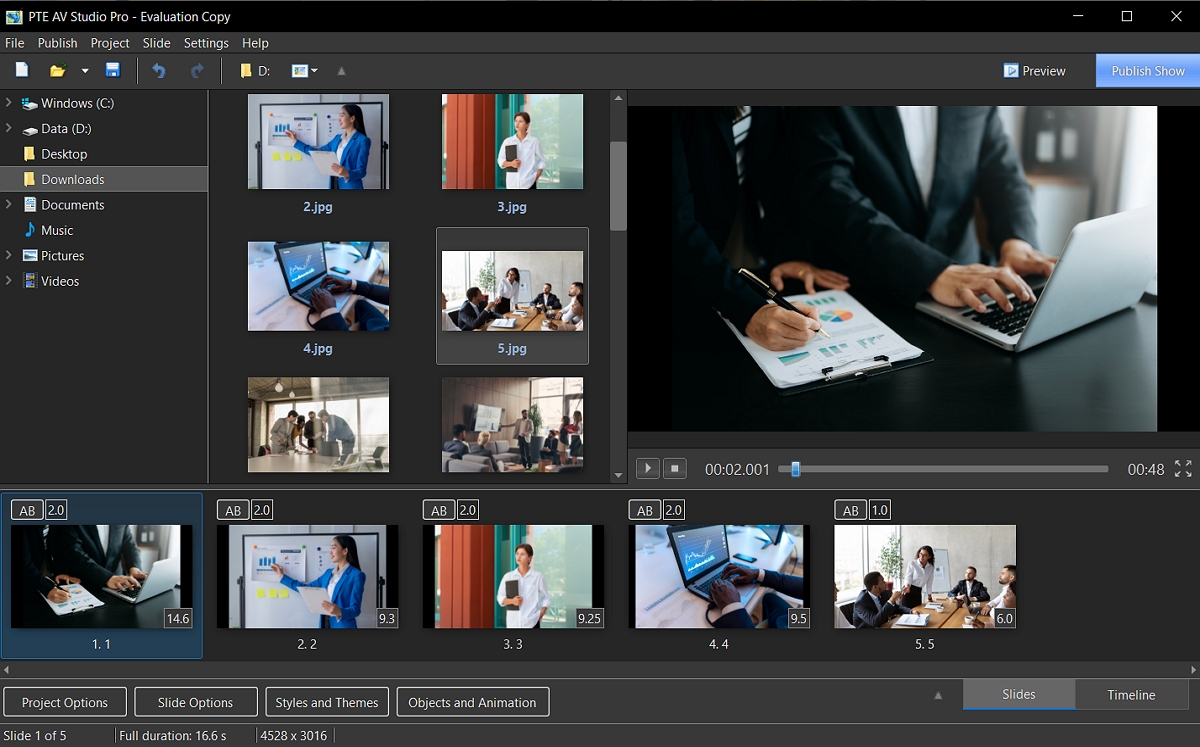Image resolution: width=1200 pixels, height=747 pixels.
Task: Click the redo arrow icon
Action: click(197, 70)
